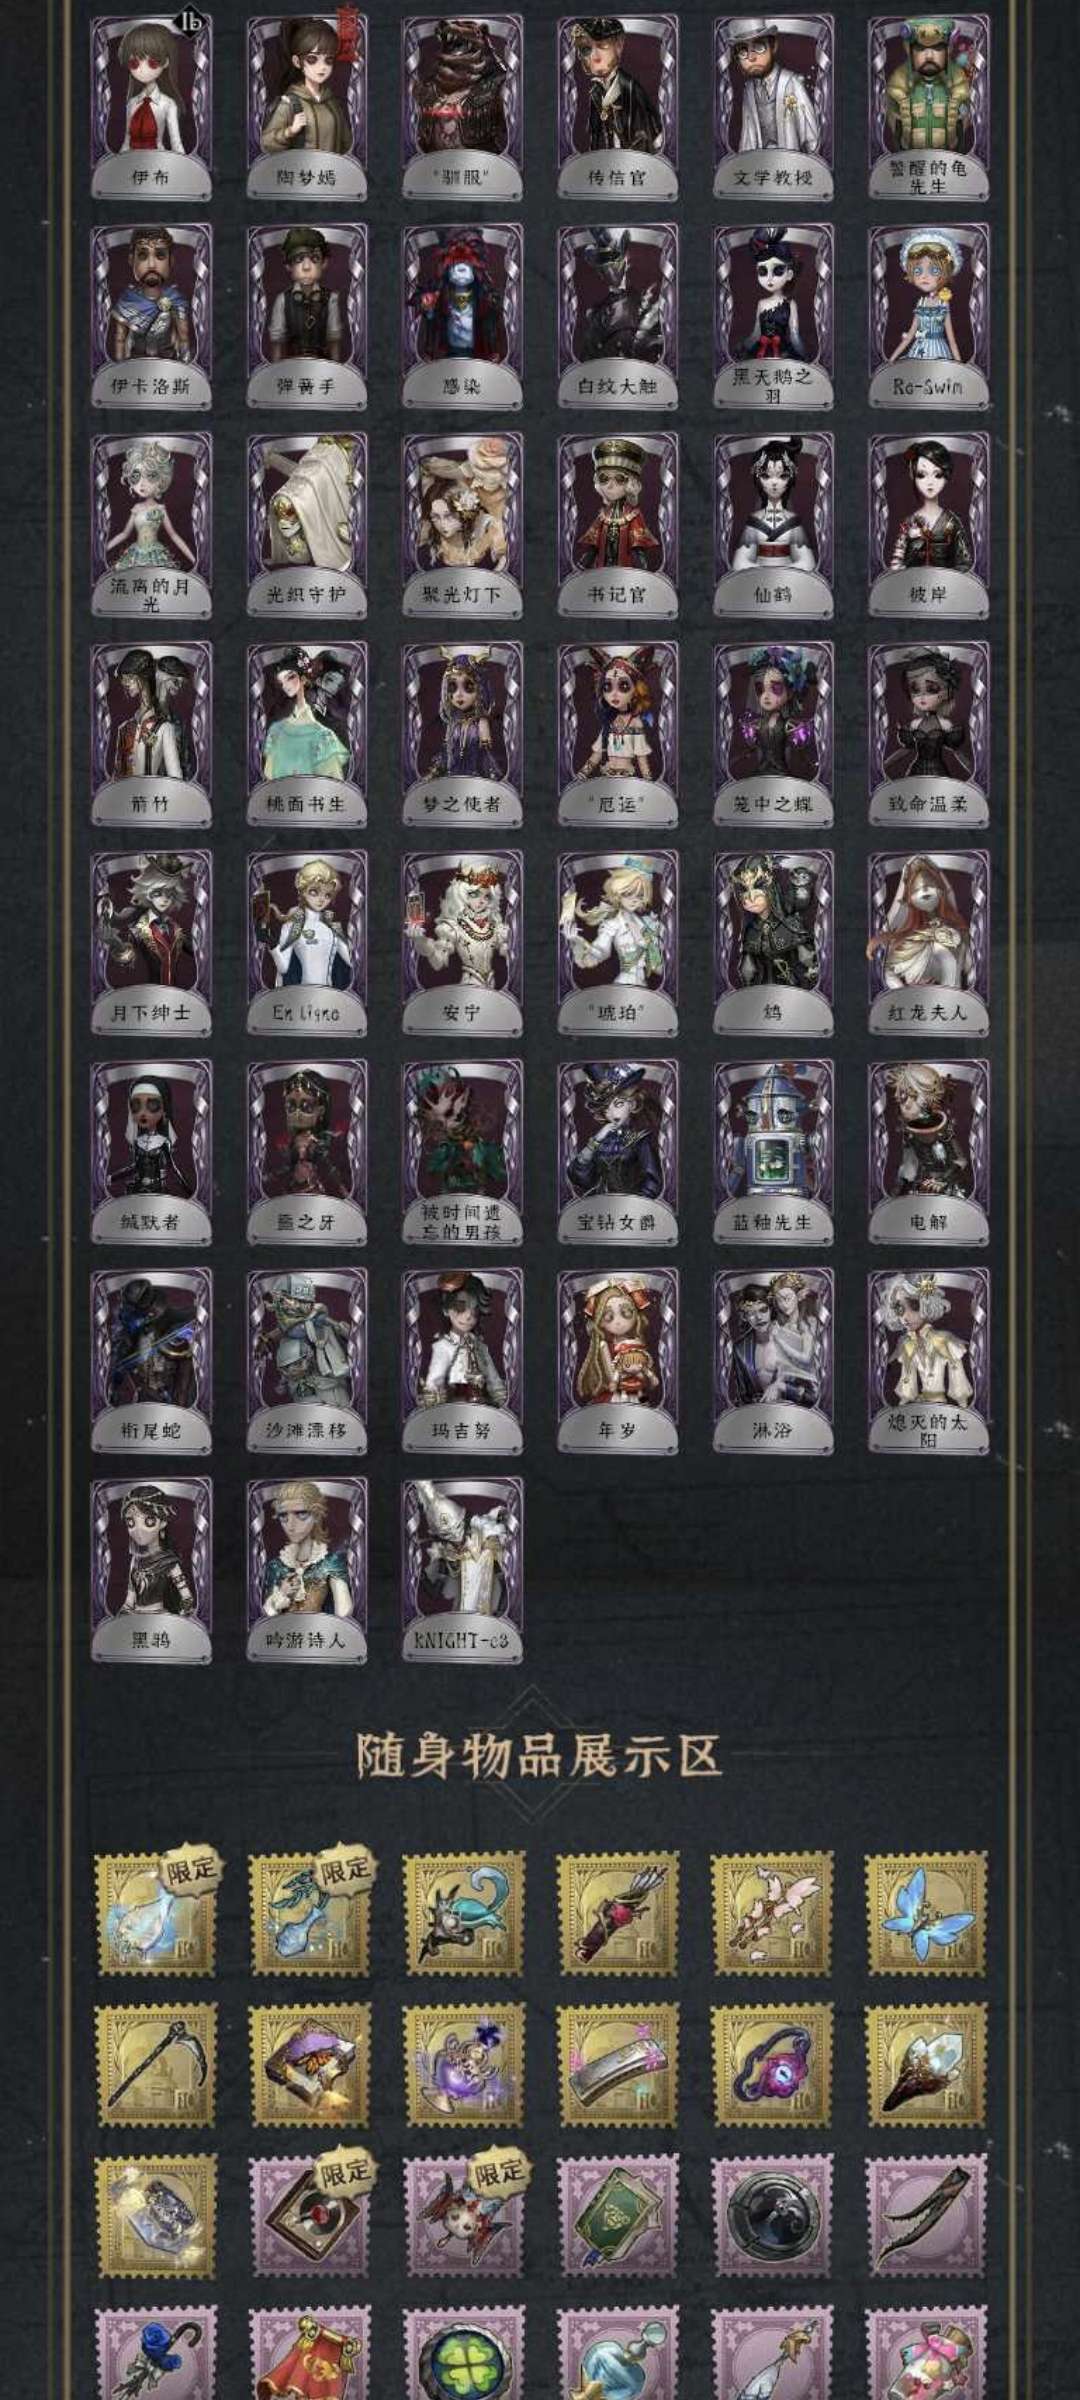Viewport: 1080px width, 2400px height.
Task: Choose the 桃面书生 costume card
Action: pos(307,734)
